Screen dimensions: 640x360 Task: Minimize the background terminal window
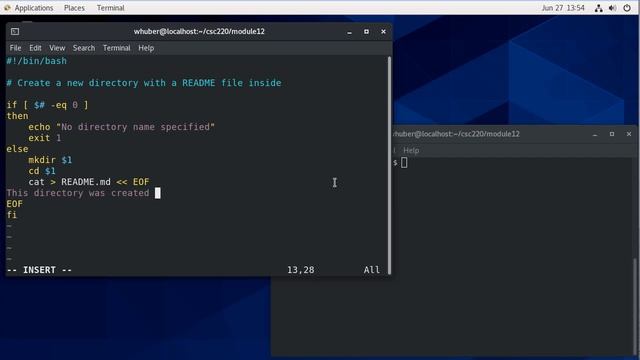[595, 134]
